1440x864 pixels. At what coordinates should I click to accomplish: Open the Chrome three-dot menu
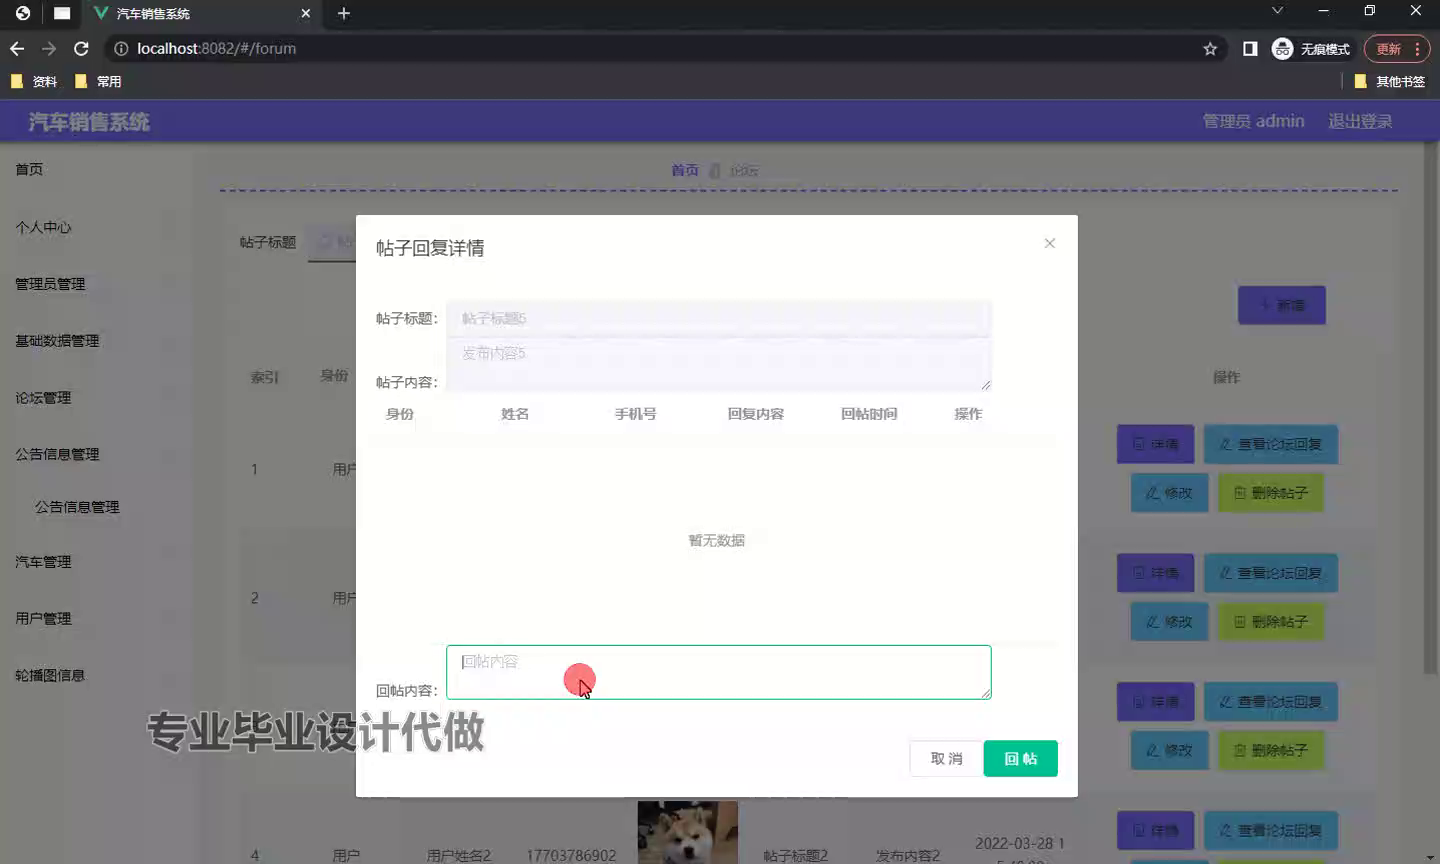click(1417, 48)
